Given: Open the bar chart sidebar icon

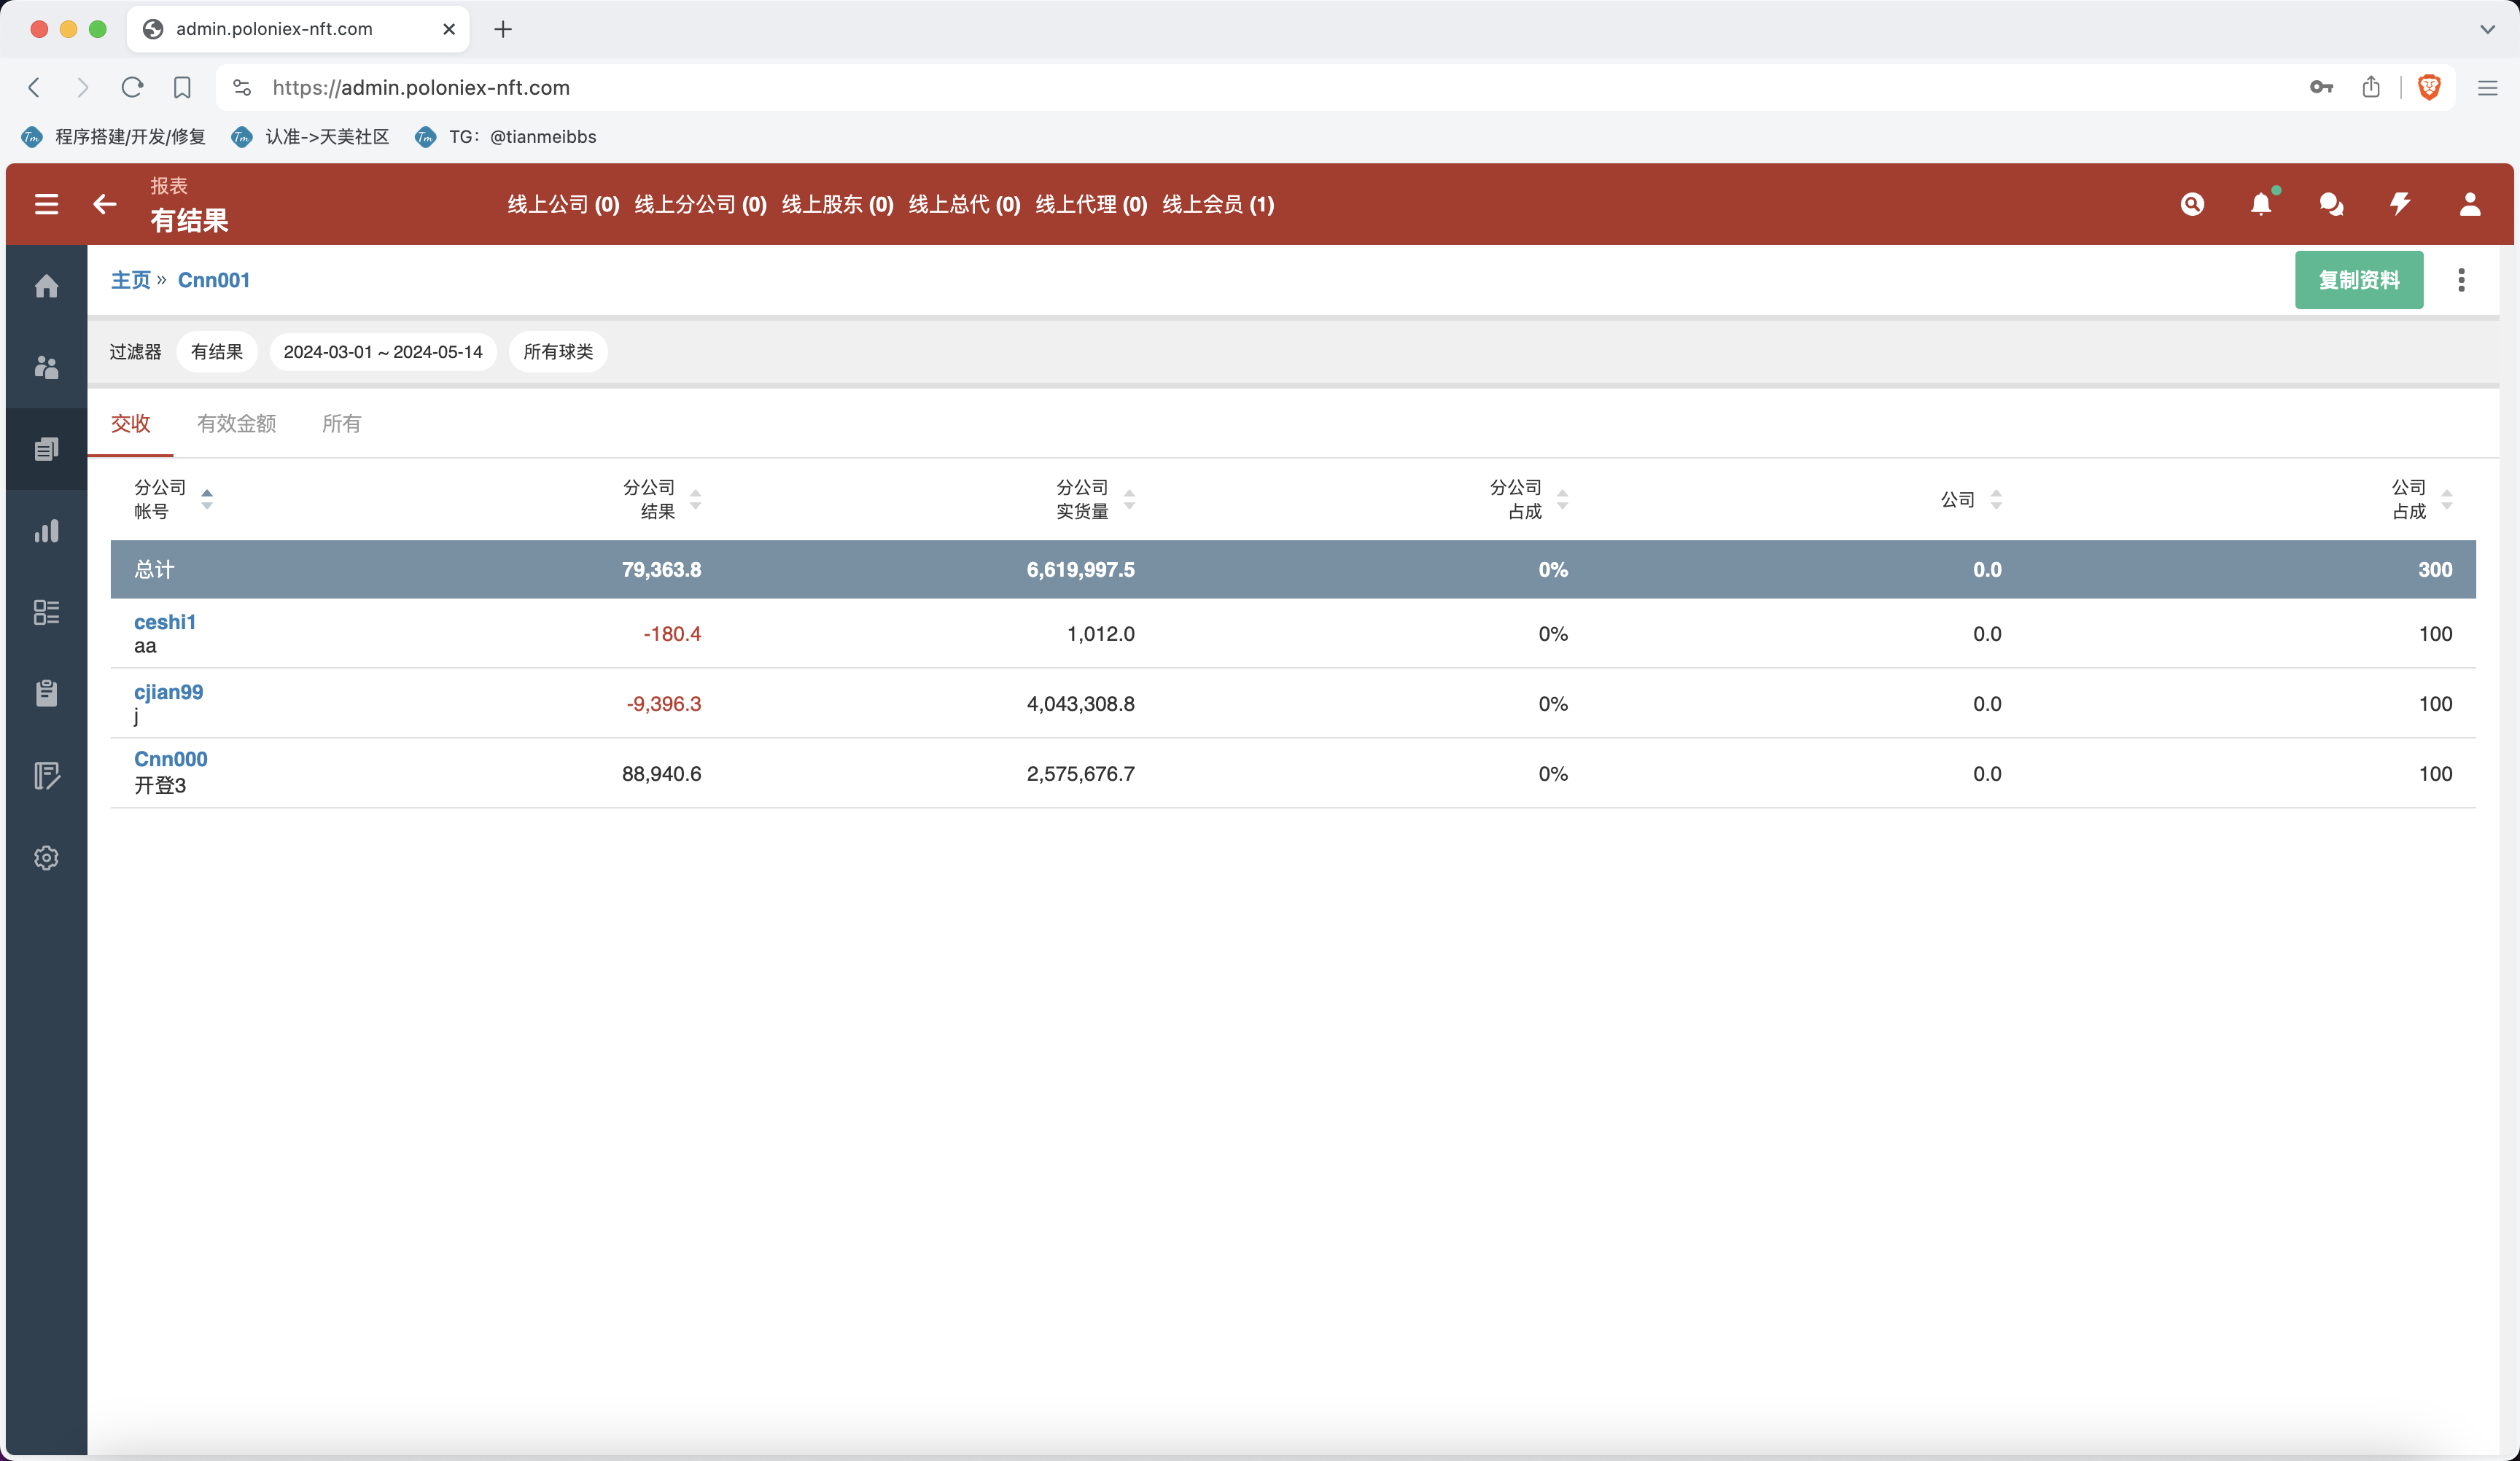Looking at the screenshot, I should (46, 530).
